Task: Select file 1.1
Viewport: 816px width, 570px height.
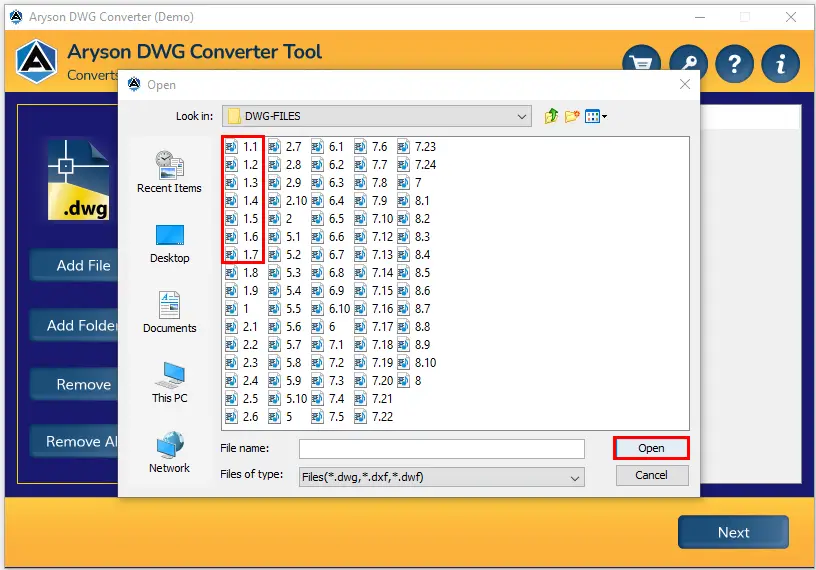Action: click(x=242, y=147)
